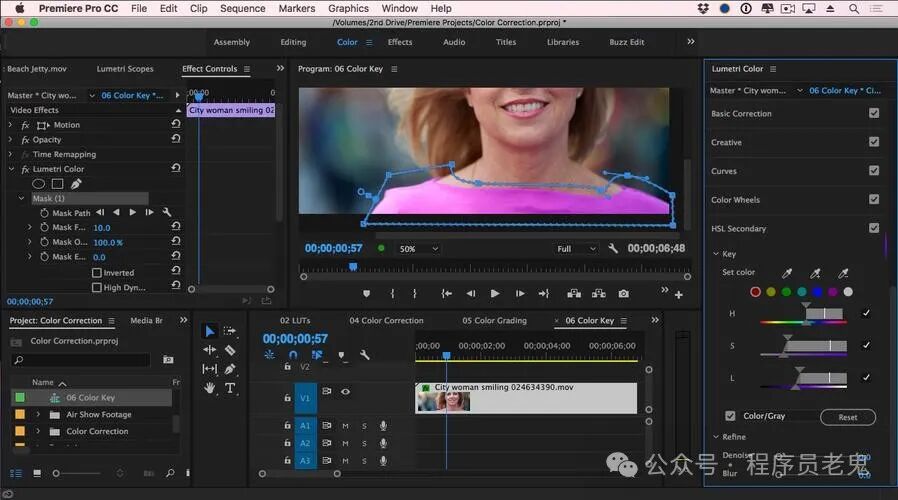Open the Markers menu
The width and height of the screenshot is (898, 500).
pos(297,9)
